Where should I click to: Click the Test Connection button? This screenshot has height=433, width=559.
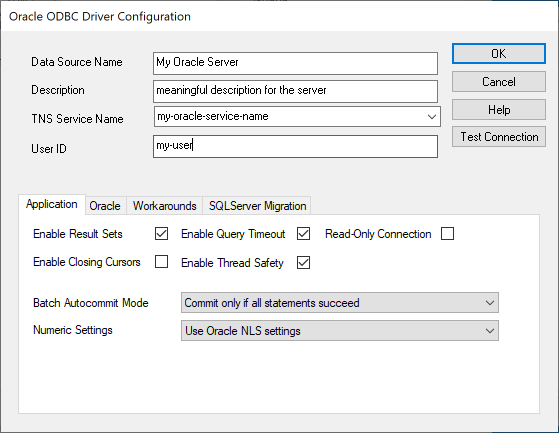pos(499,136)
